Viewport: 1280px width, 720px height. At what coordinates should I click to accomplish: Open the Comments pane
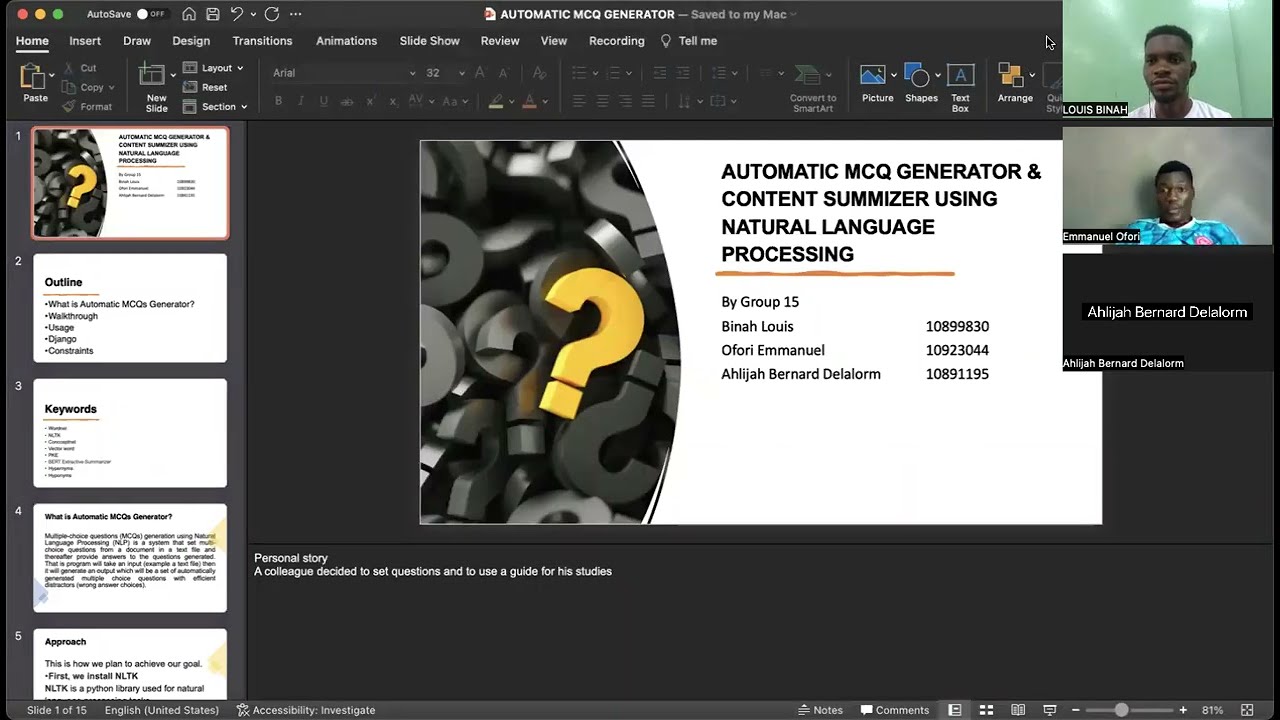coord(895,710)
